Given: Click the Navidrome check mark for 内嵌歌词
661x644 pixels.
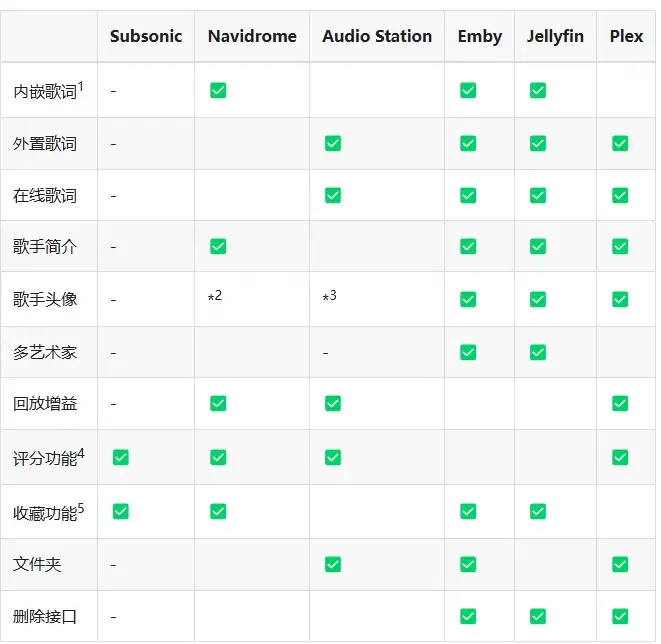Looking at the screenshot, I should point(218,90).
